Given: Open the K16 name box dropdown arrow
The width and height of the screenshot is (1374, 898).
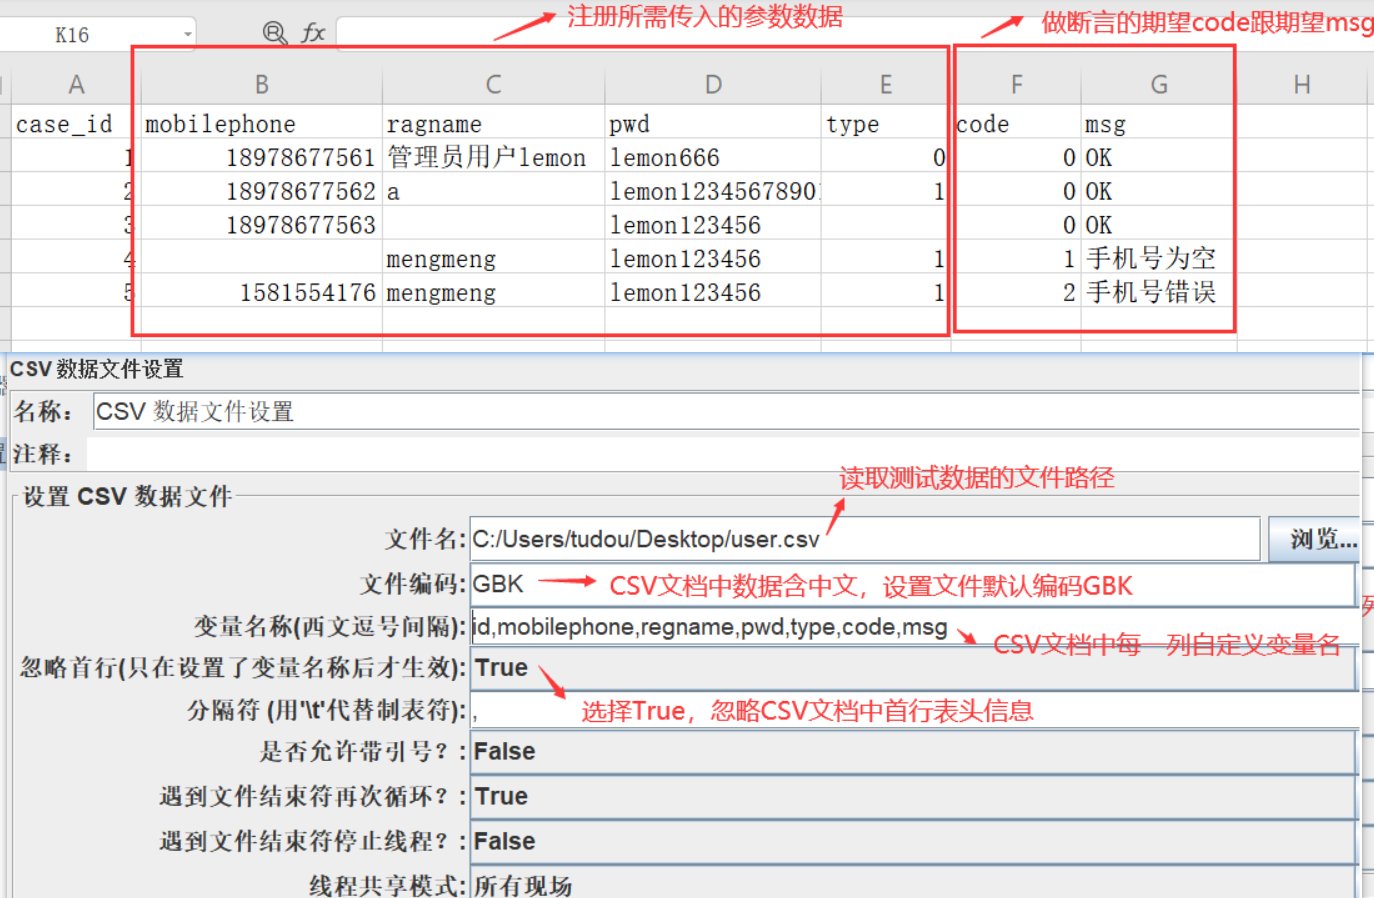Looking at the screenshot, I should (187, 35).
